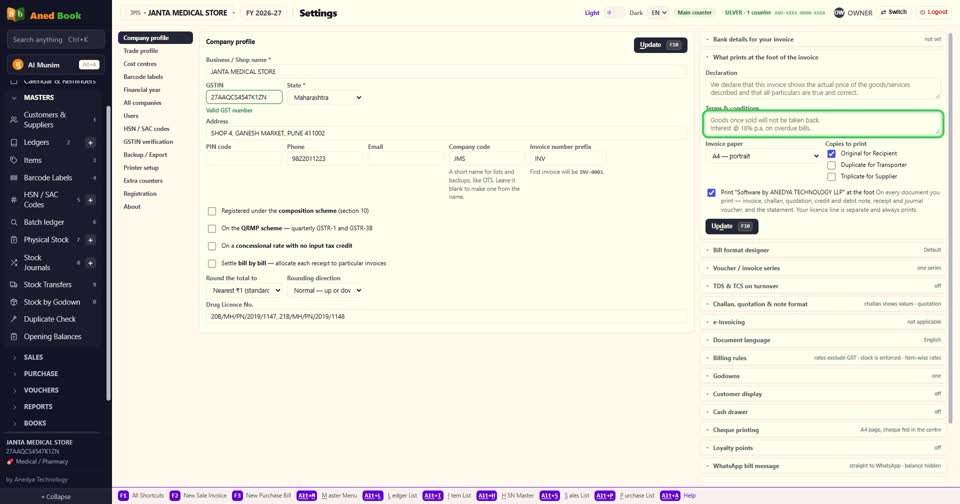Viewport: 960px width, 504px height.
Task: Click the Al Munim assistant avatar icon
Action: (x=18, y=64)
